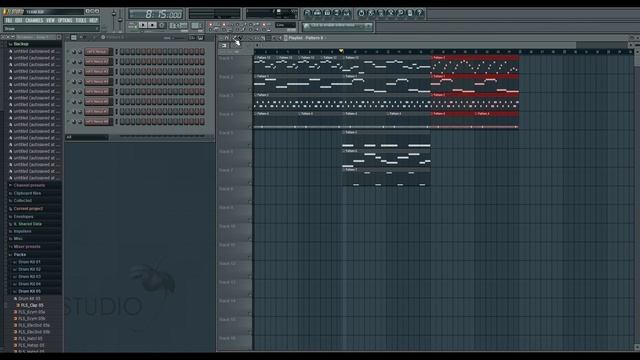The width and height of the screenshot is (640, 360).
Task: Click the project info toolbar icon
Action: pos(410,13)
